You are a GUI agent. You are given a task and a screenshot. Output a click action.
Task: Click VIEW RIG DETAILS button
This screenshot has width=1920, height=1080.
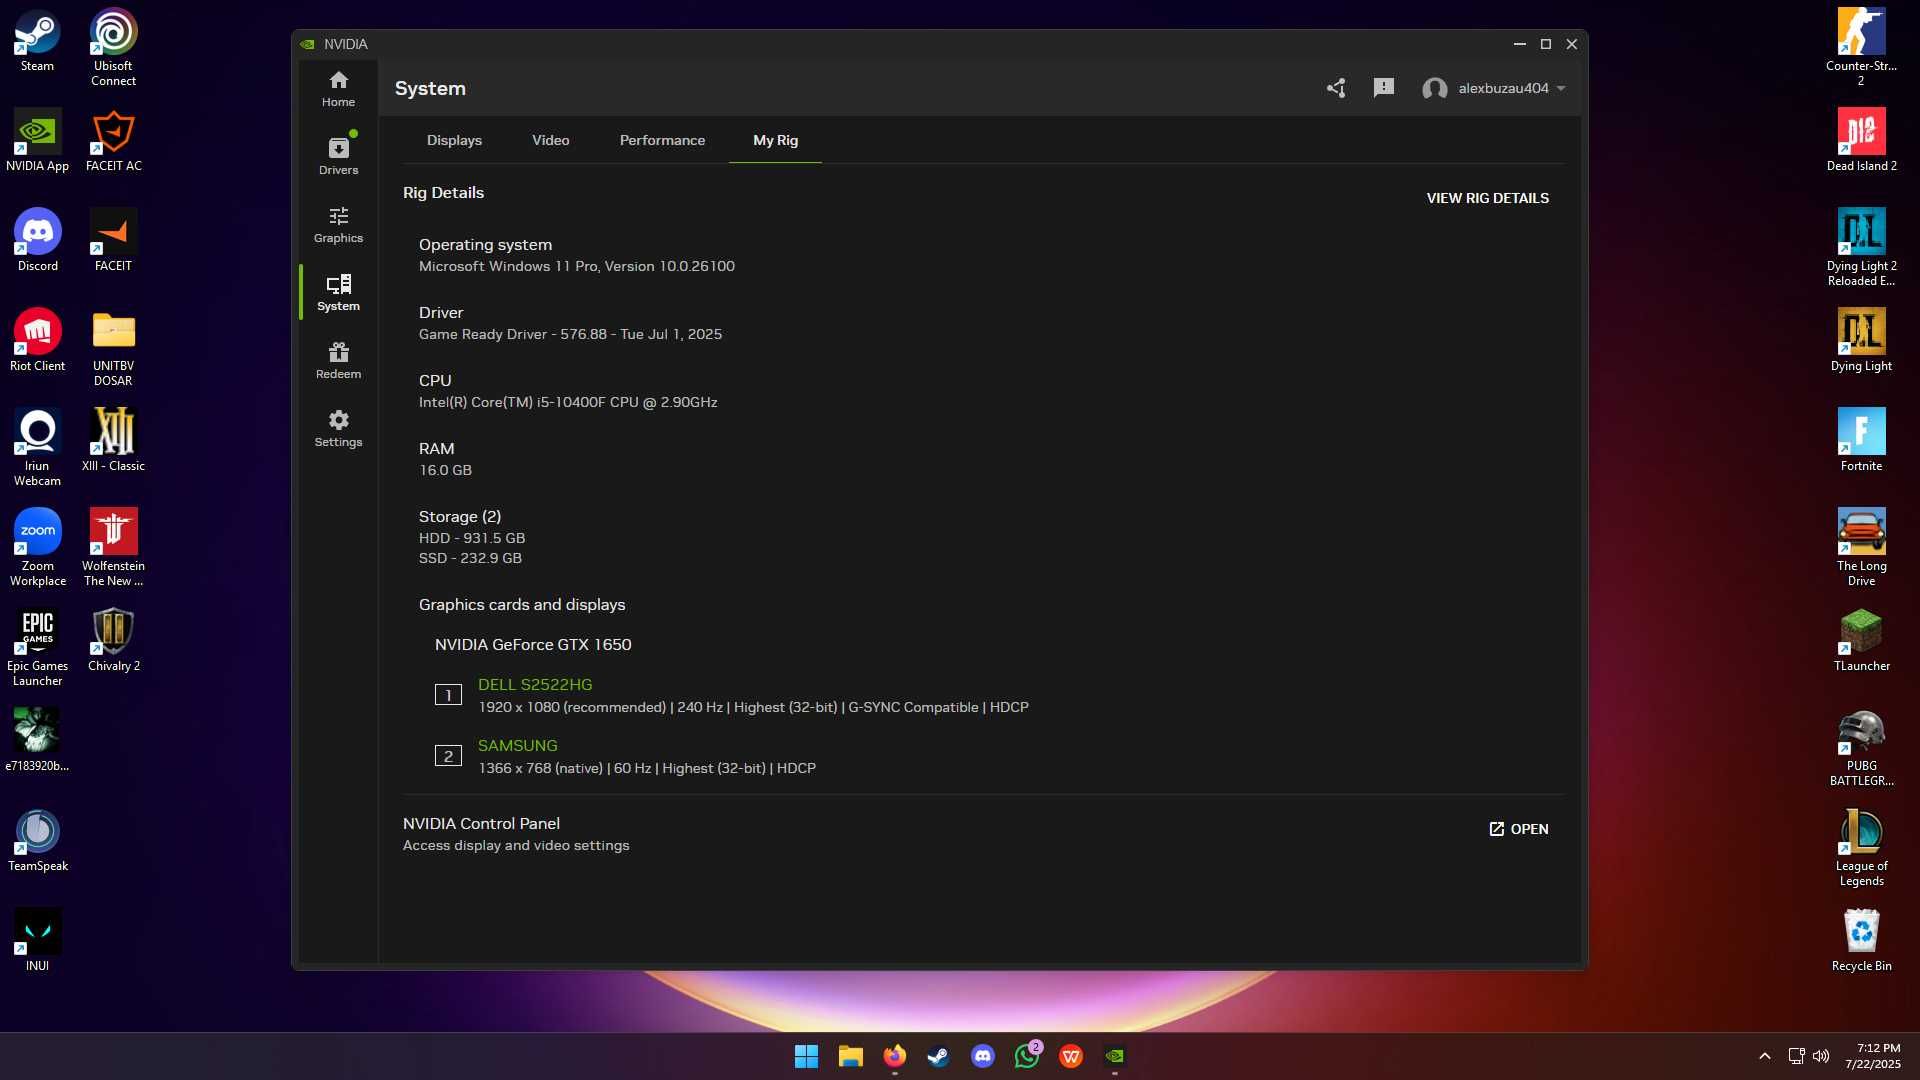click(1487, 198)
